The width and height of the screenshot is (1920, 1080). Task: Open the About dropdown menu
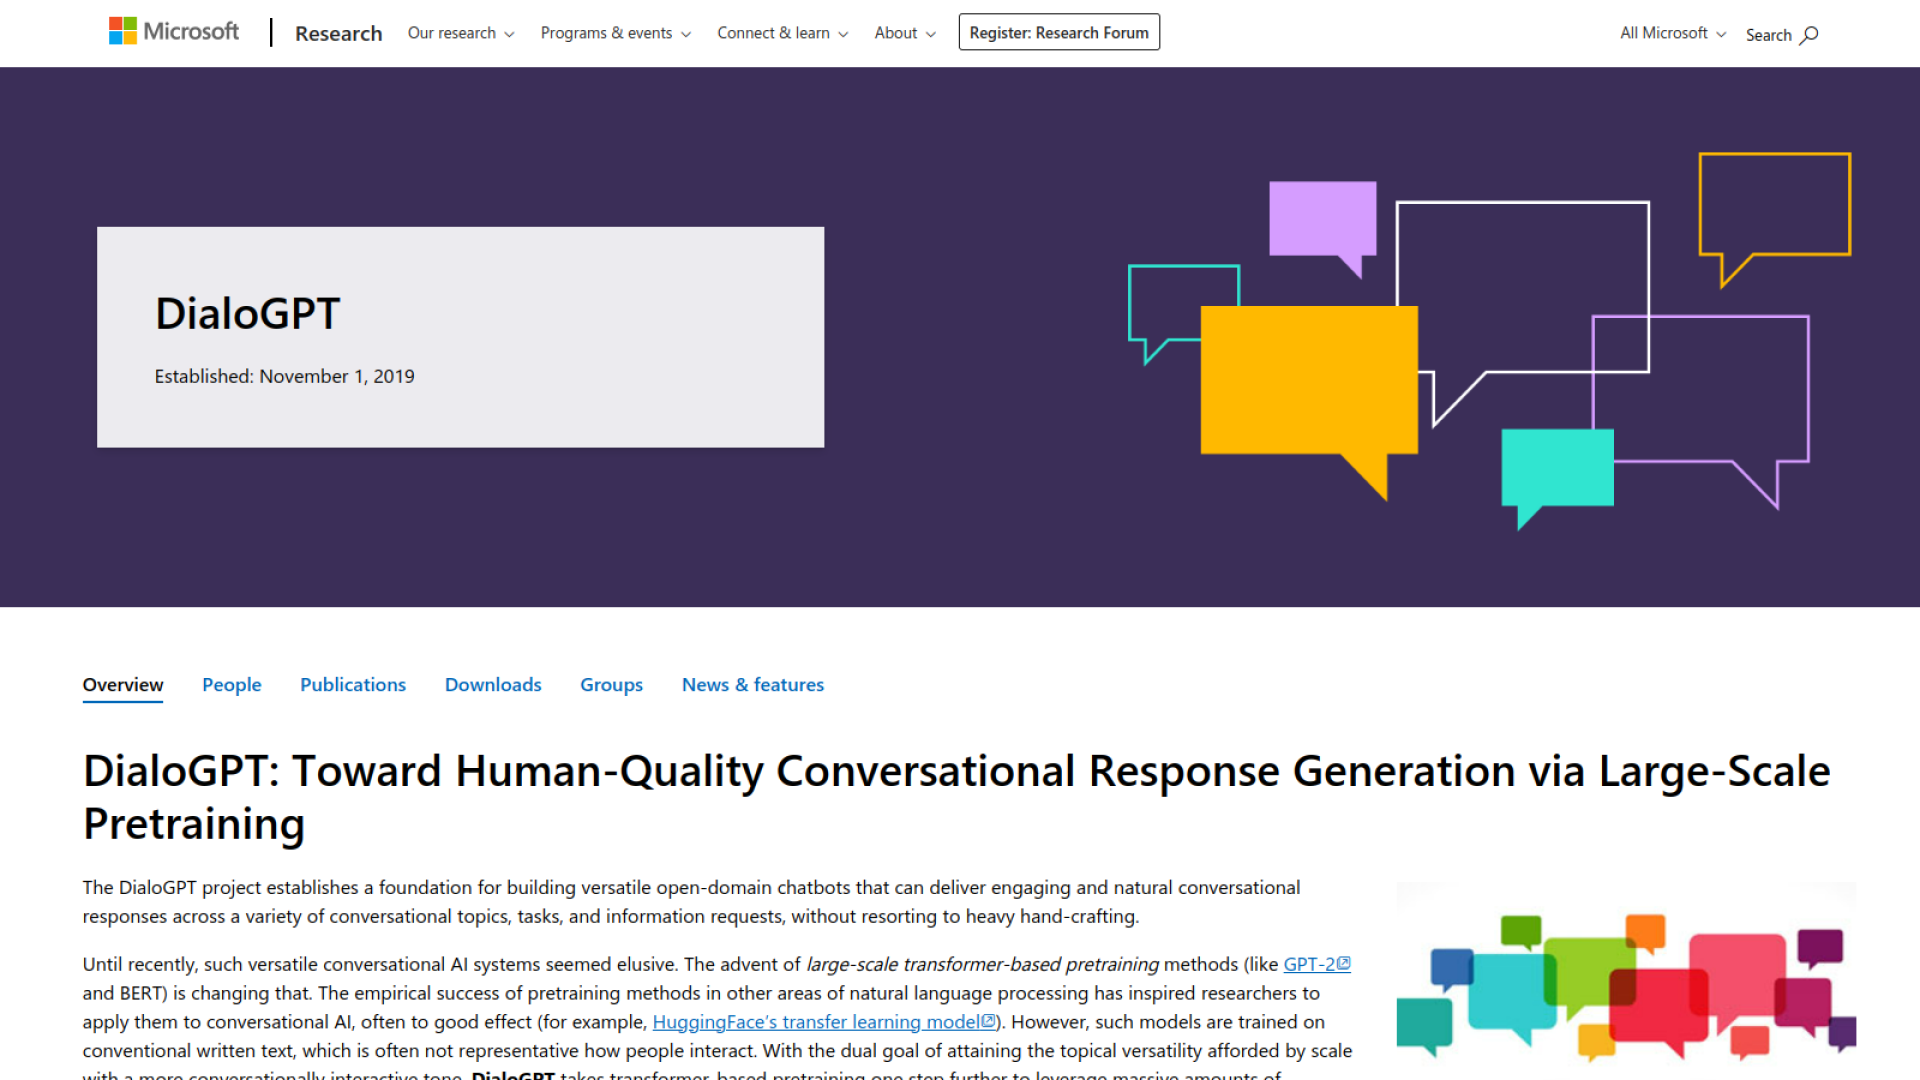905,33
